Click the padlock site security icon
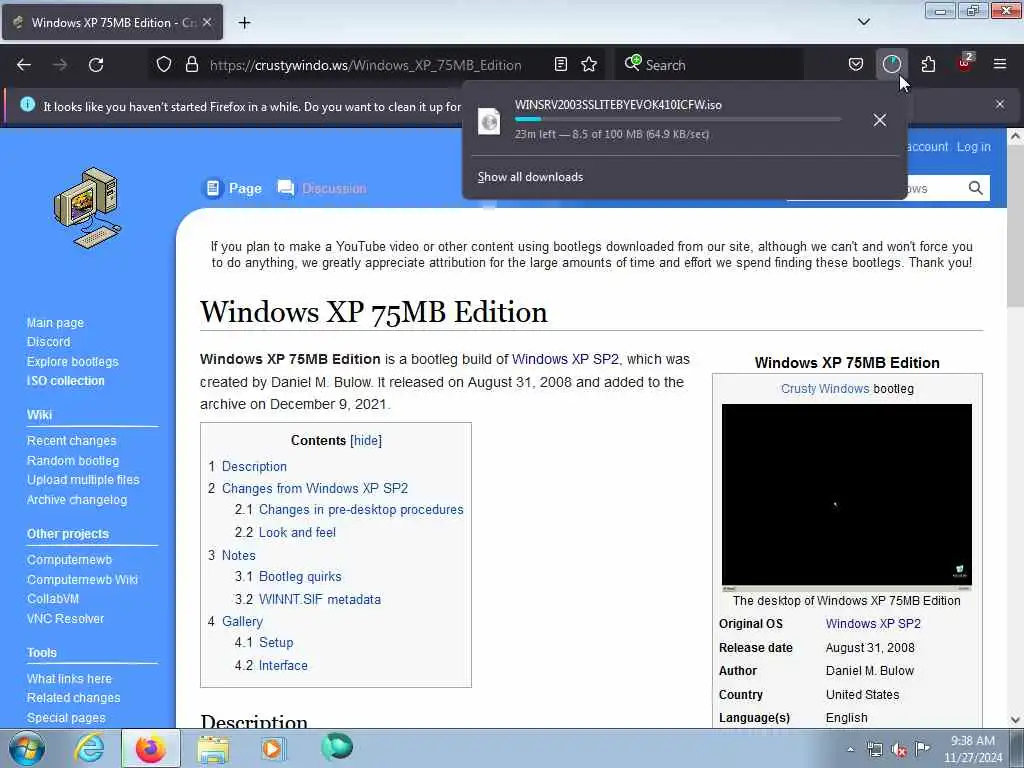 [191, 65]
